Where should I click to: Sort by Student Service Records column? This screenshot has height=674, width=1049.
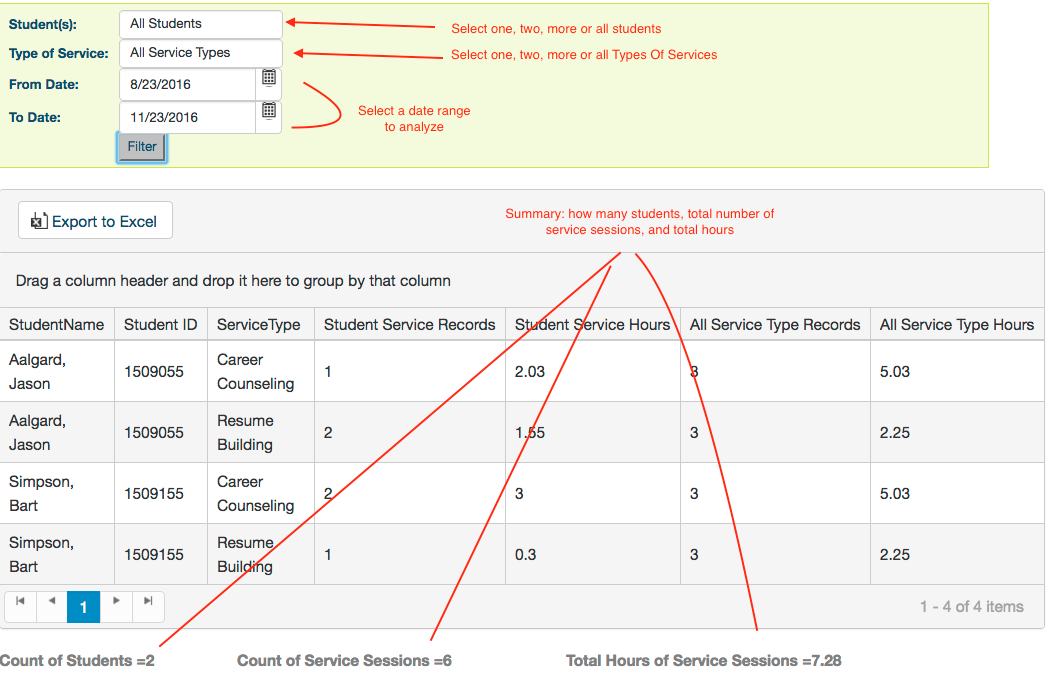[409, 325]
